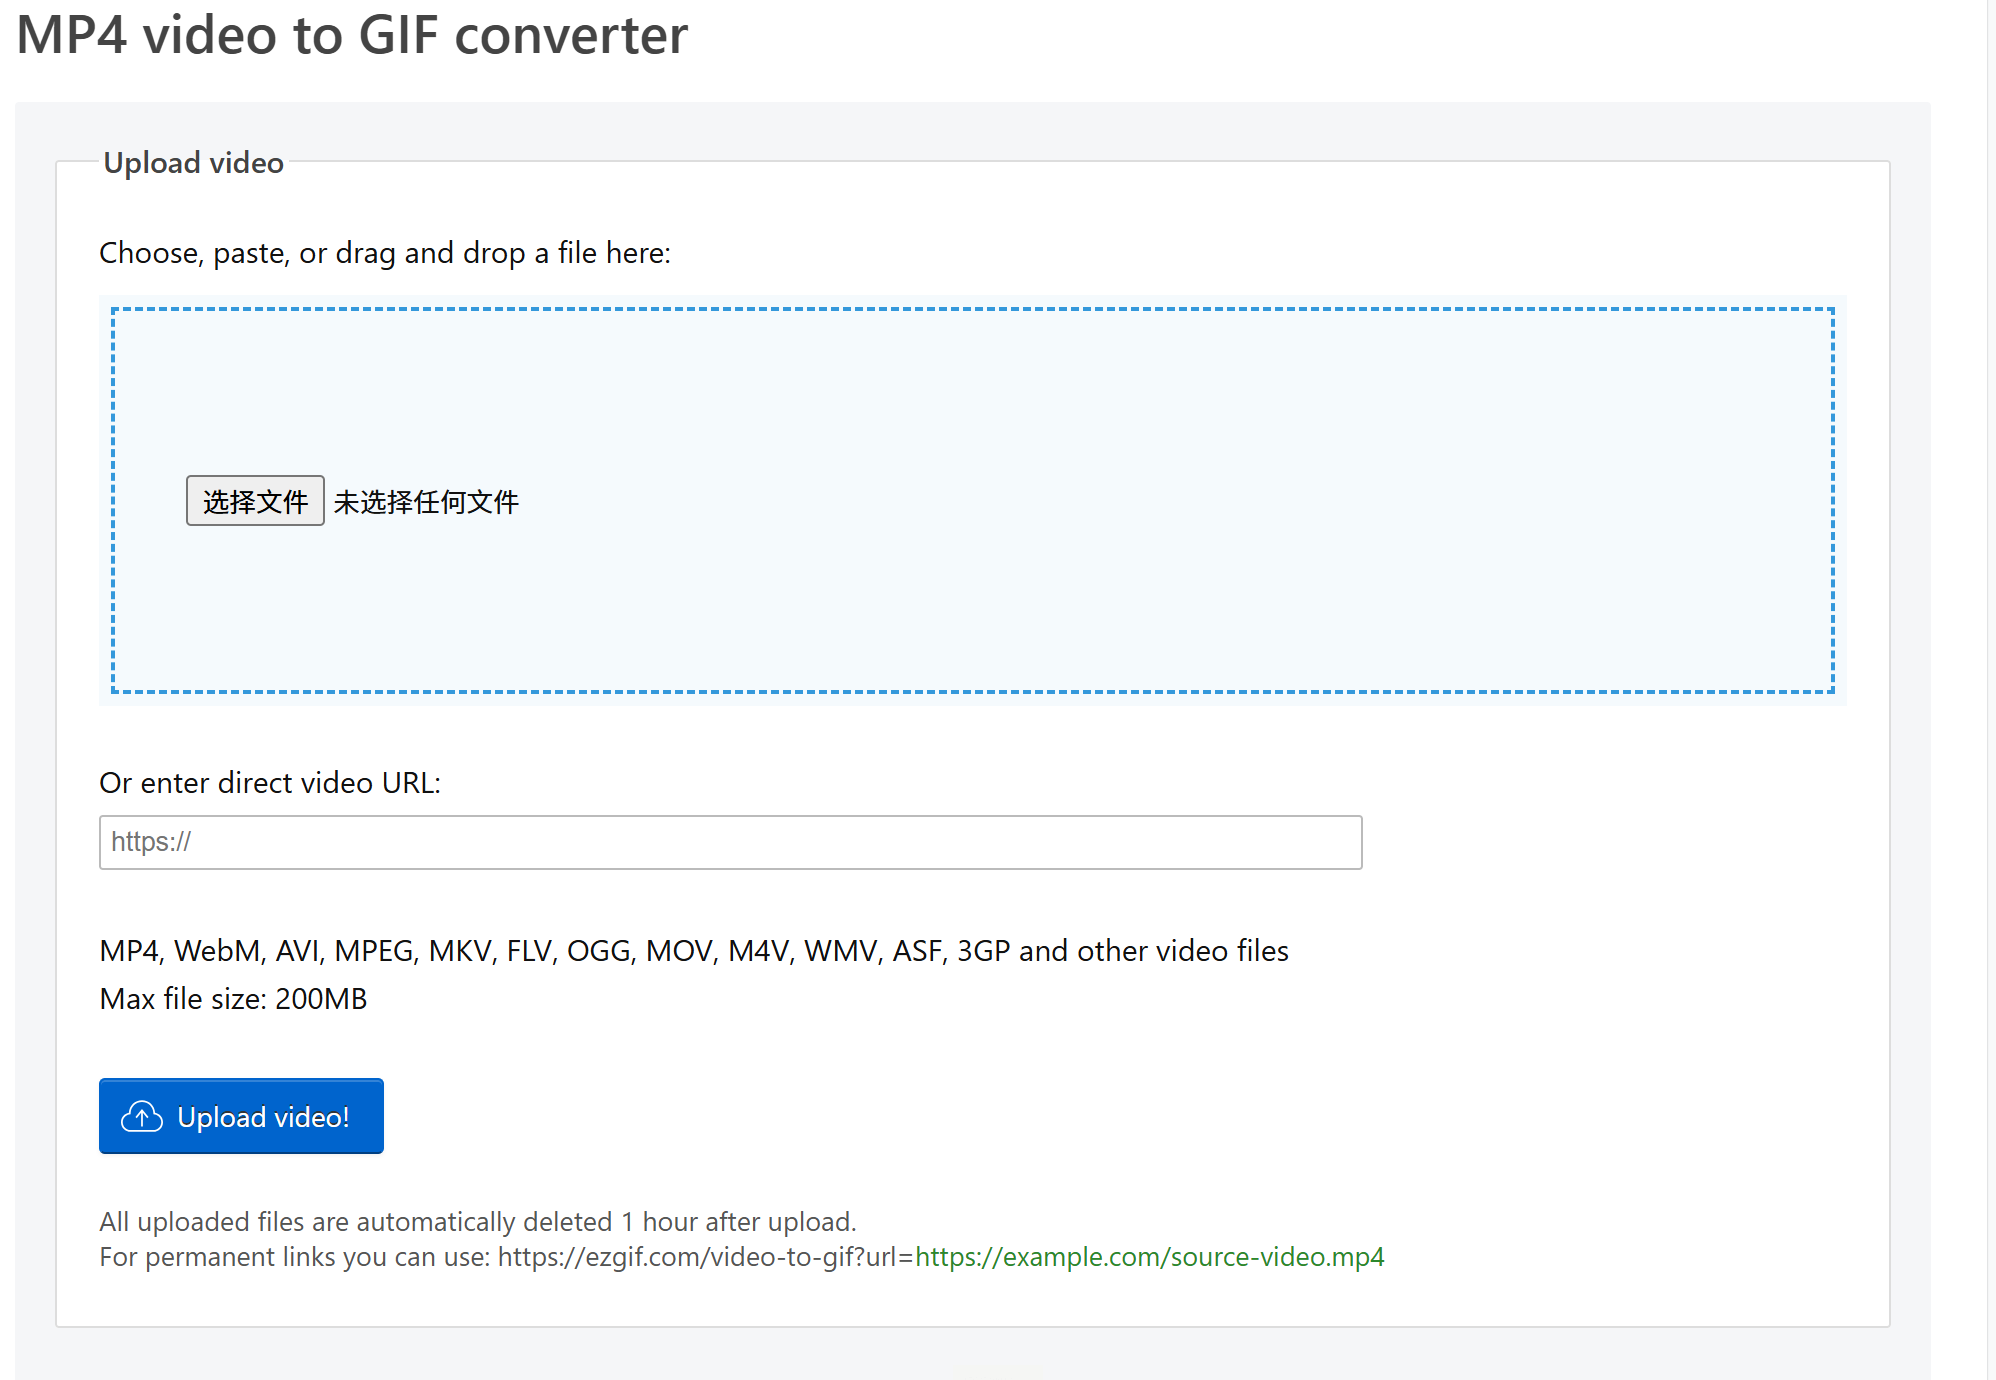Click the MP4 video to GIF converter heading
Image resolution: width=1996 pixels, height=1380 pixels.
point(352,35)
